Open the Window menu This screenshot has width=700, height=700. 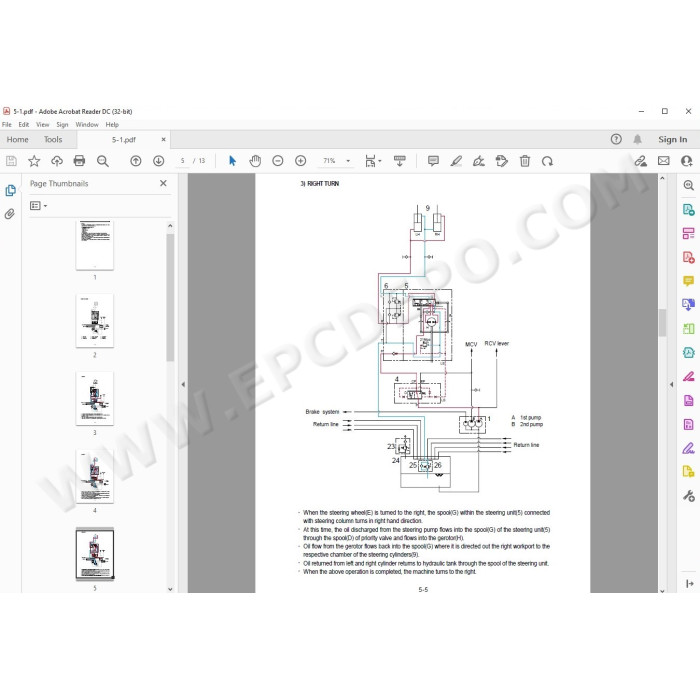pos(87,125)
